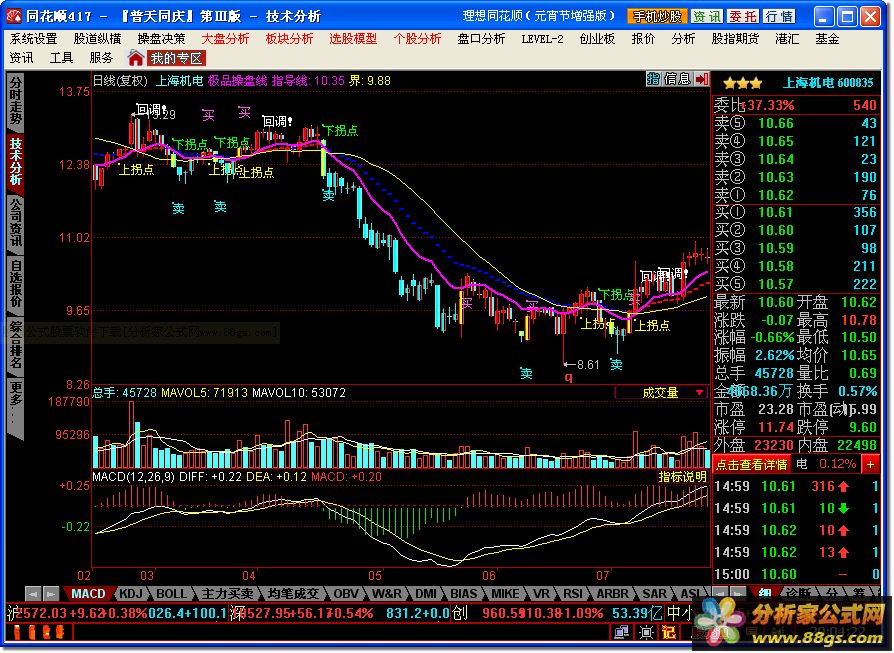The height and width of the screenshot is (653, 894).
Task: Click 手机炒股 button in title bar
Action: [x=657, y=16]
